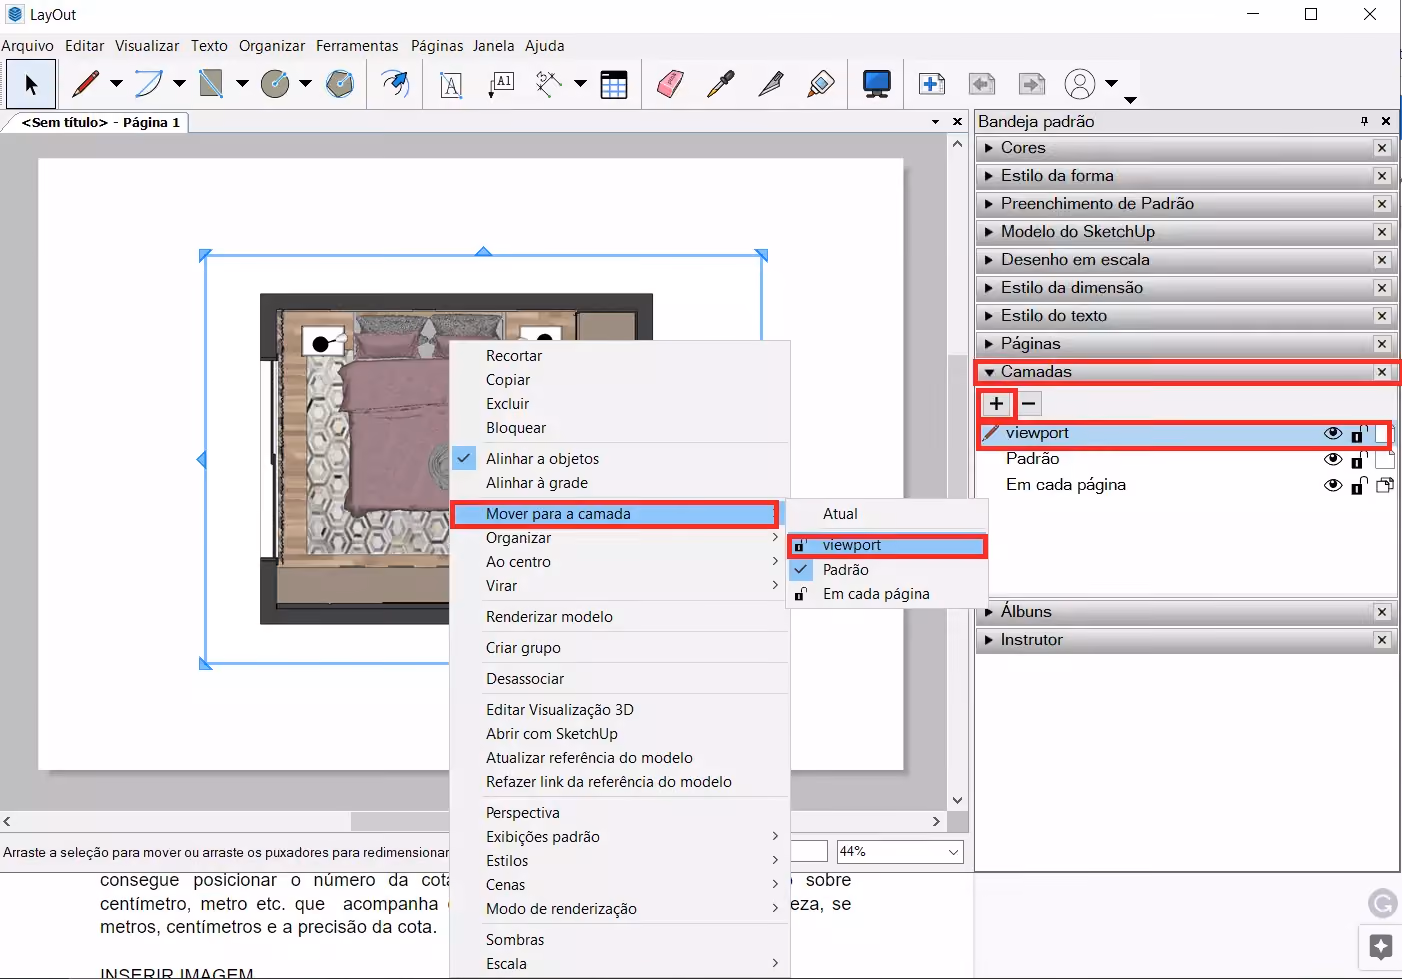The height and width of the screenshot is (979, 1402).
Task: Toggle shared-page icon for Em cada página
Action: [1385, 485]
